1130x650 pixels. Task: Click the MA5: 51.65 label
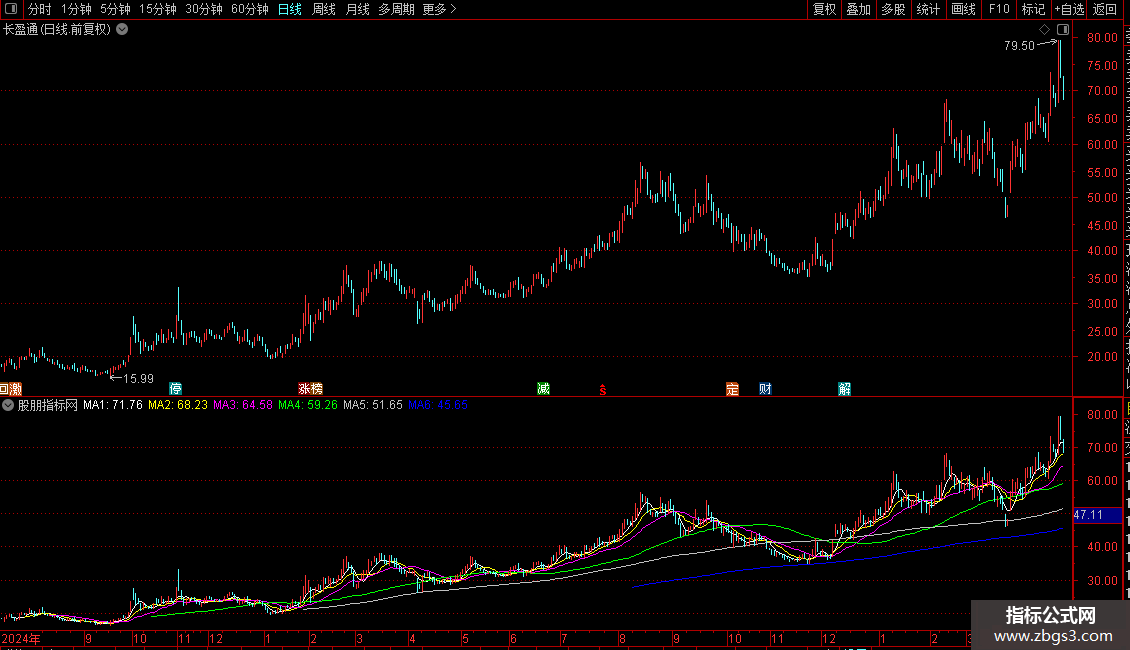tap(373, 405)
